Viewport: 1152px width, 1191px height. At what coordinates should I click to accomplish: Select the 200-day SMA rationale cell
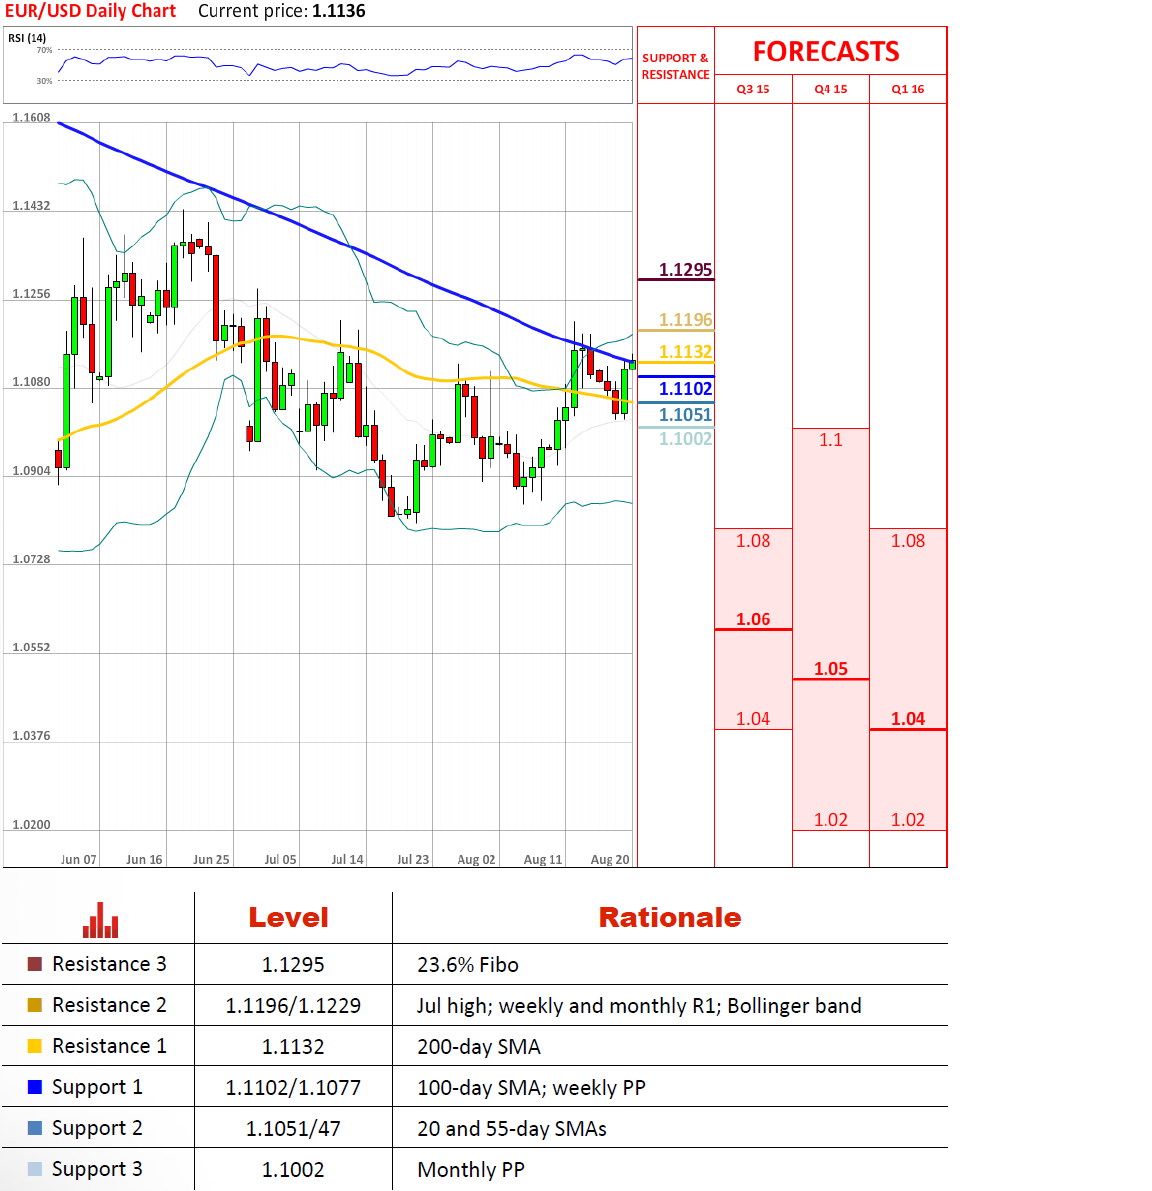479,1047
